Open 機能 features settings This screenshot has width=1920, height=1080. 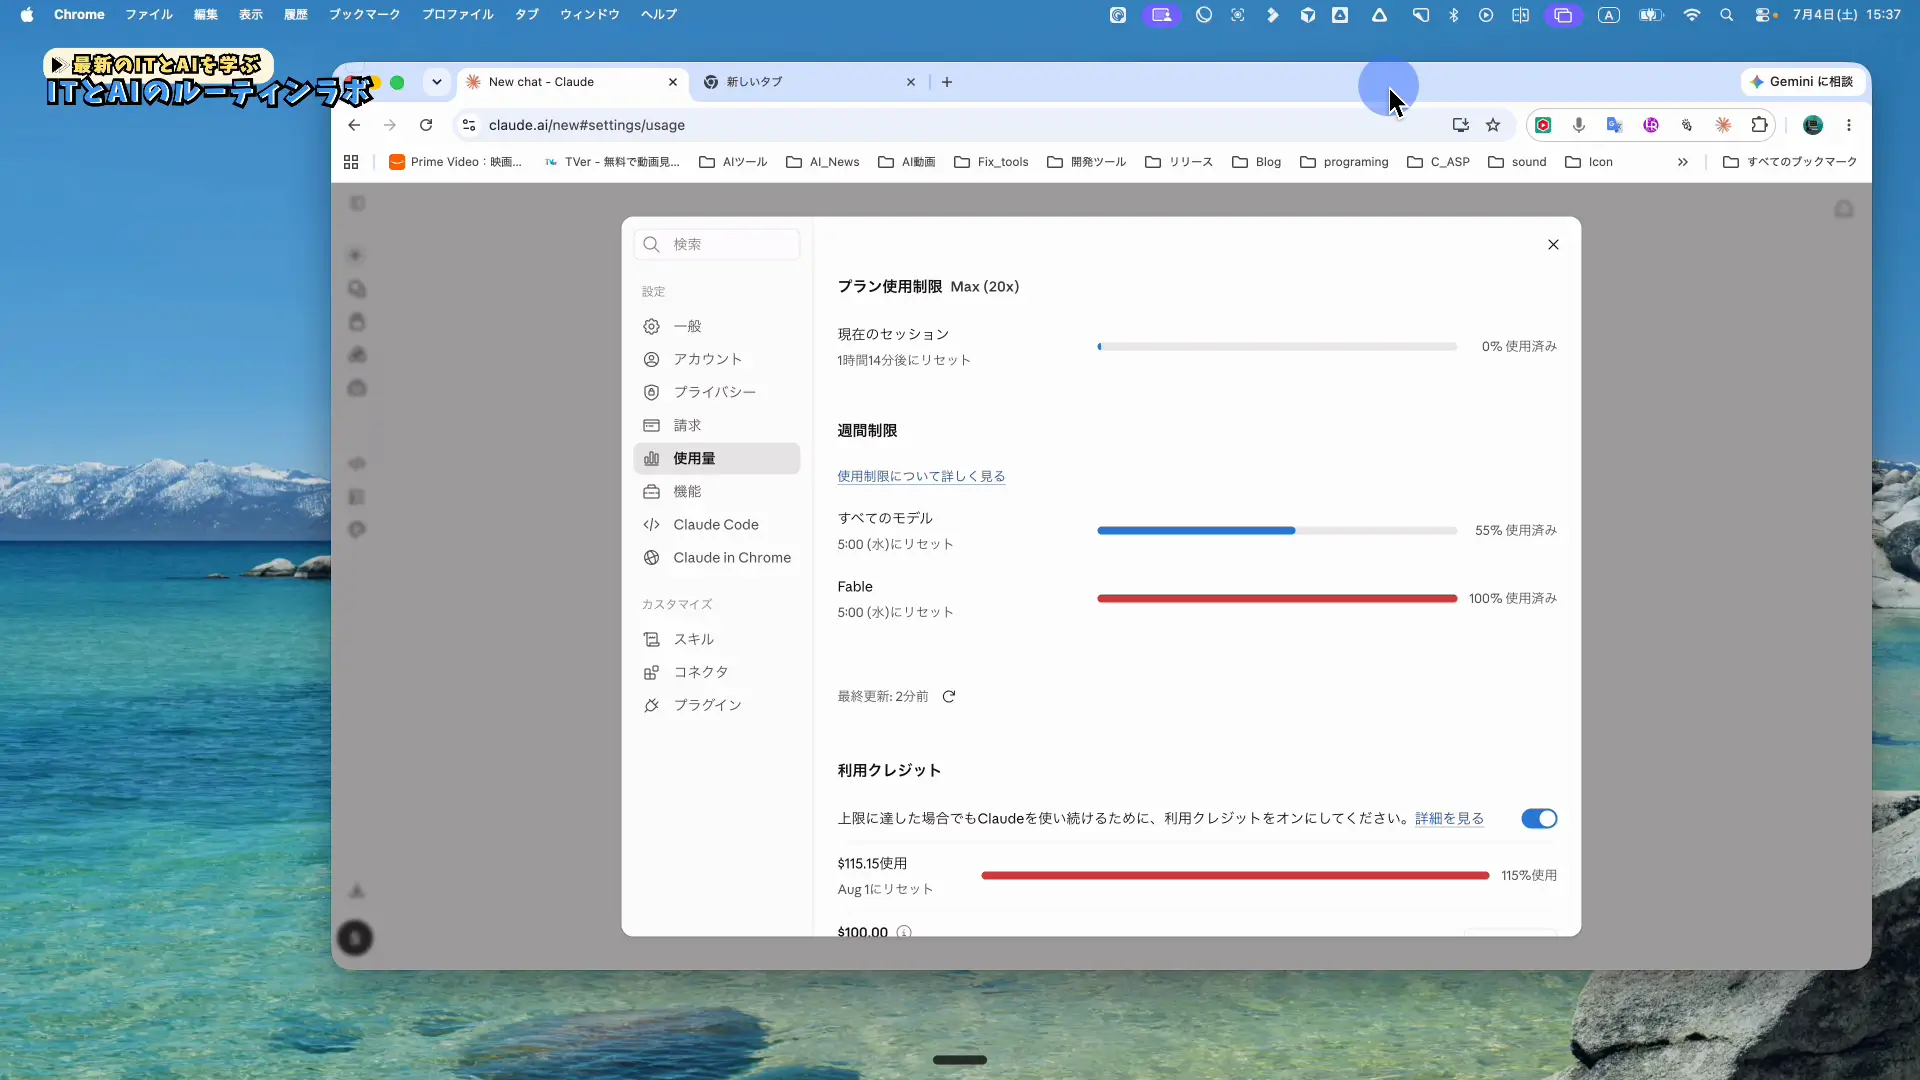pyautogui.click(x=717, y=491)
